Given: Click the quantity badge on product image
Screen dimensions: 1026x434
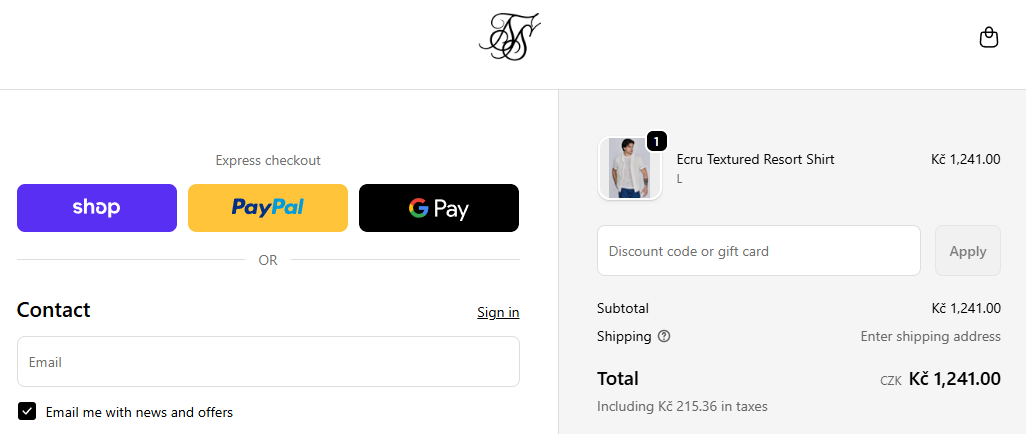Looking at the screenshot, I should (657, 141).
